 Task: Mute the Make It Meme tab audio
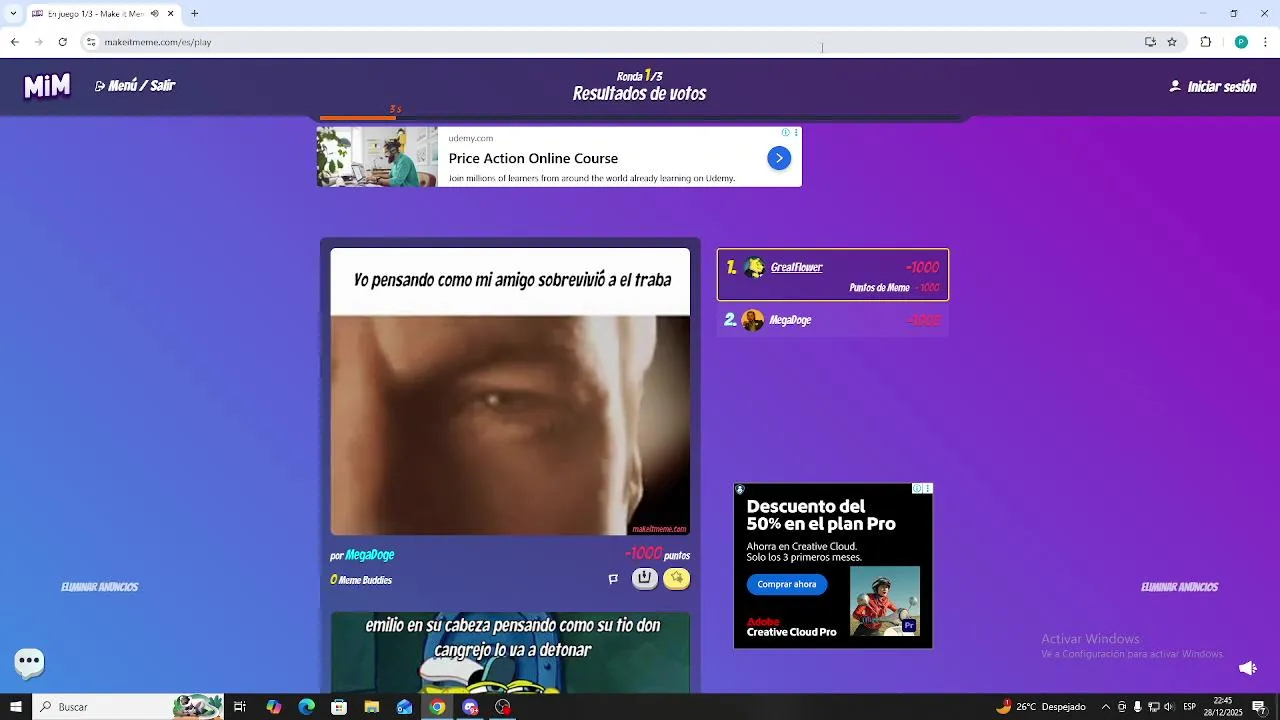click(x=154, y=14)
